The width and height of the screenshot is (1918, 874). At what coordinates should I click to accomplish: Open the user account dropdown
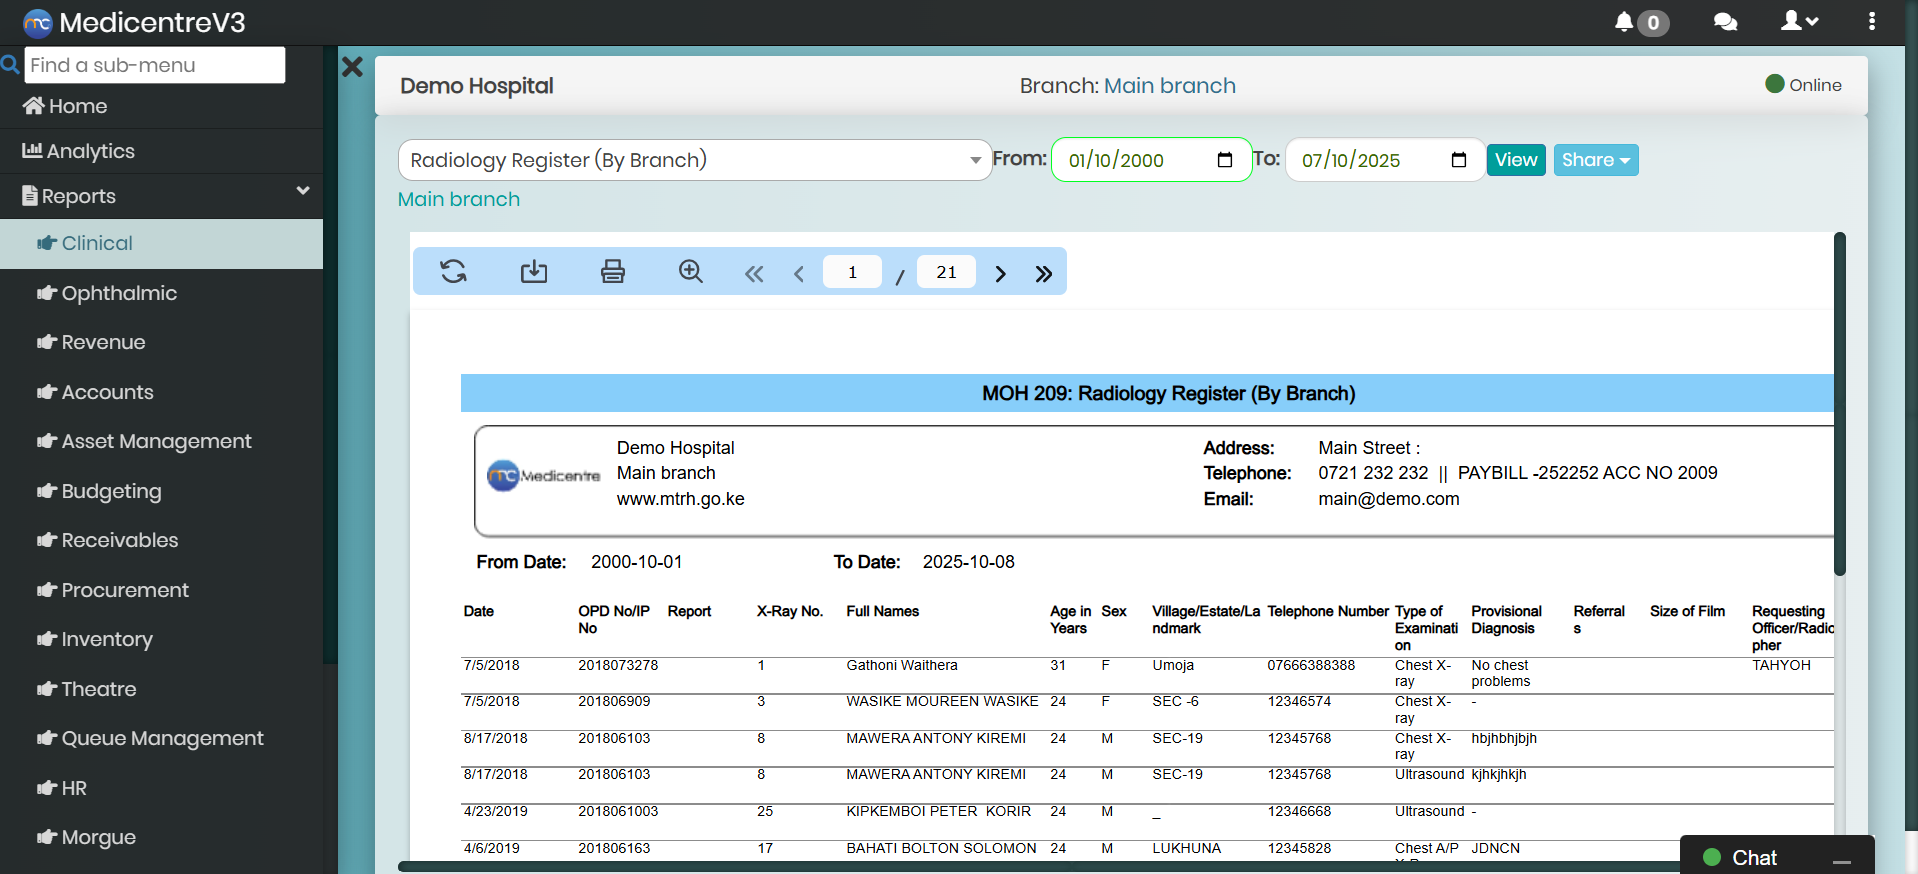(x=1799, y=22)
